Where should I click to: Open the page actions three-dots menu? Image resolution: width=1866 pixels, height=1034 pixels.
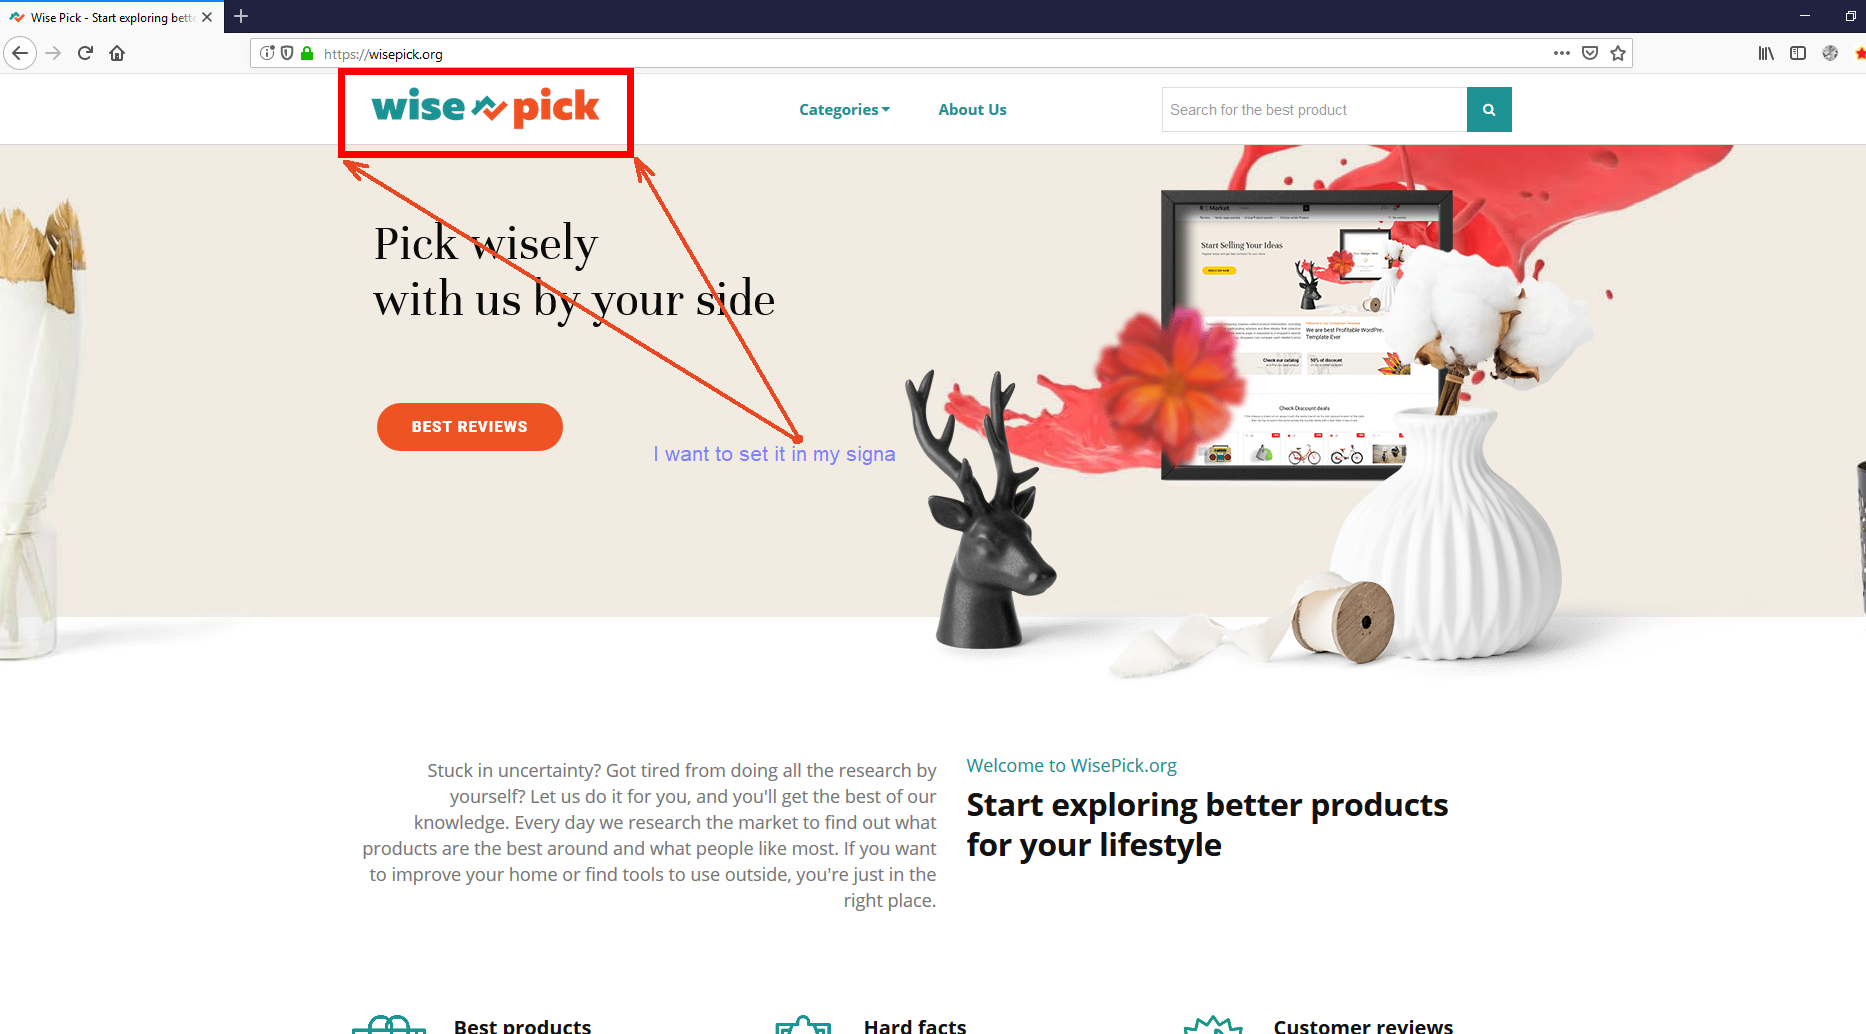(x=1562, y=53)
